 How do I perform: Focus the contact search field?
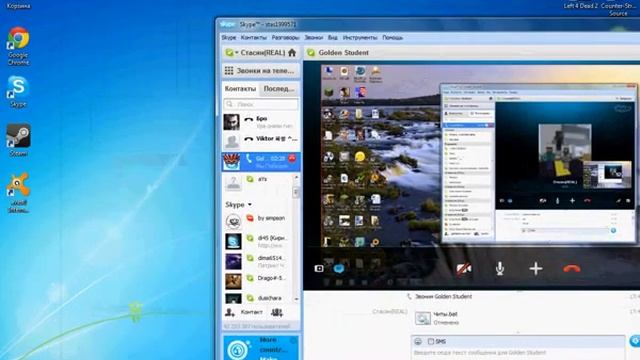pyautogui.click(x=261, y=104)
